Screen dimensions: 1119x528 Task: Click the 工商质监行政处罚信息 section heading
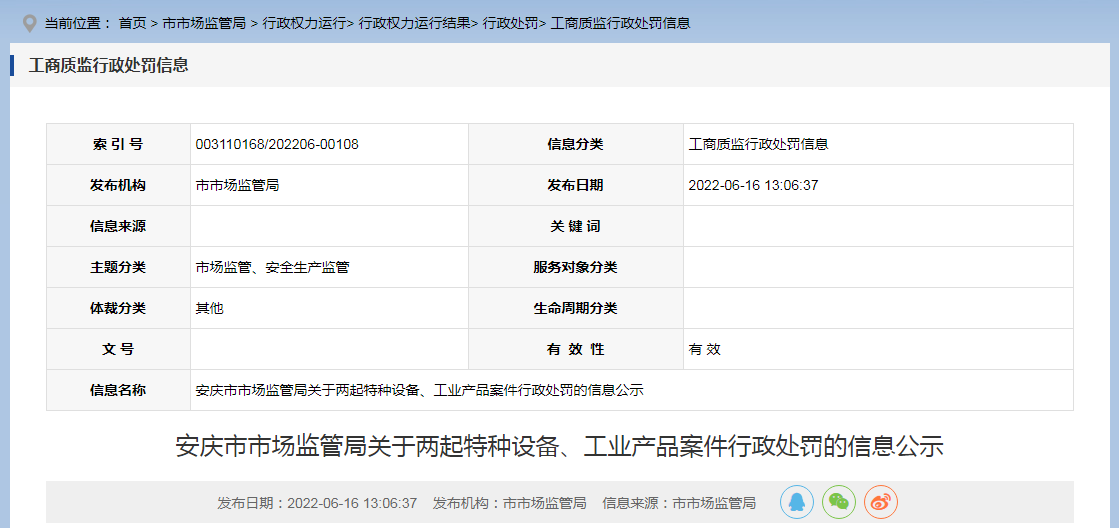(108, 65)
